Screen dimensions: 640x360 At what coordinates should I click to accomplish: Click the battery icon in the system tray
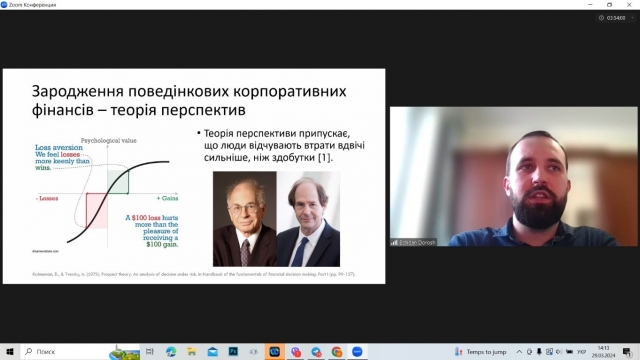569,351
